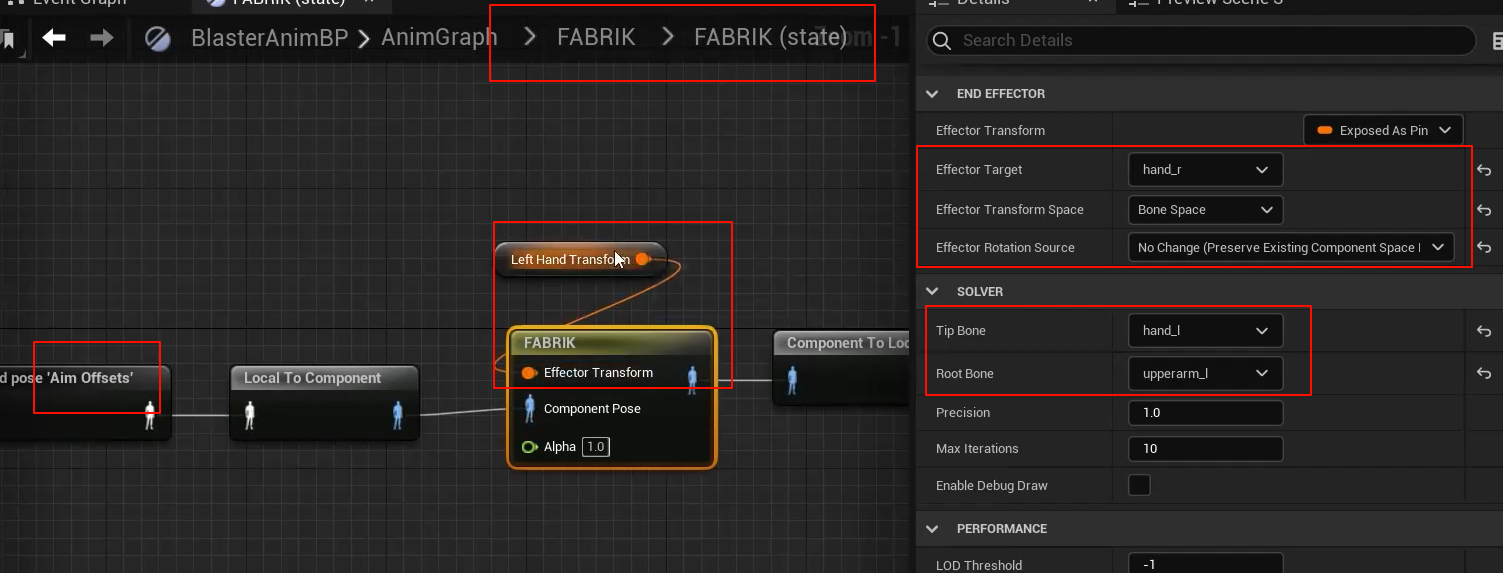Go to AnimGraph in the breadcrumb
Image resolution: width=1503 pixels, height=573 pixels.
coord(439,38)
